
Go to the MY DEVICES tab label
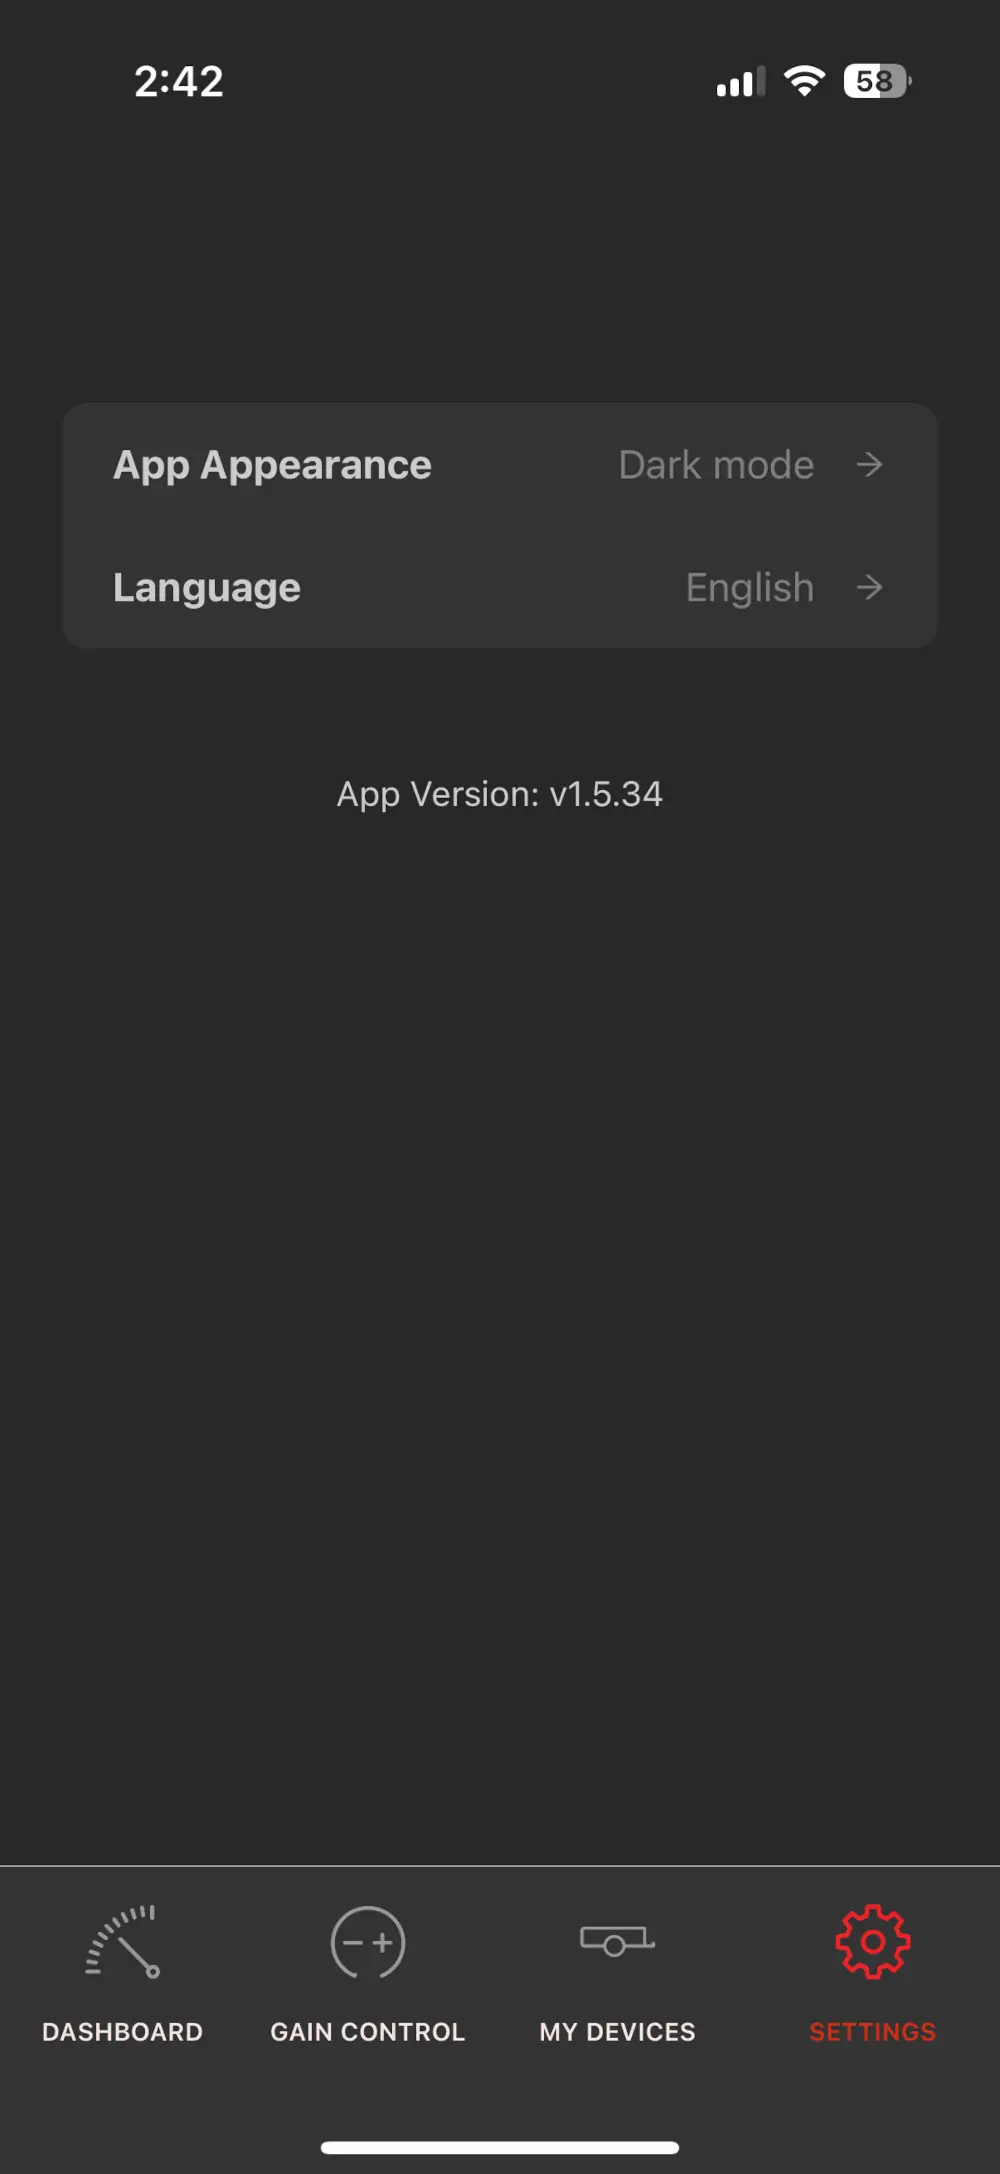617,2032
